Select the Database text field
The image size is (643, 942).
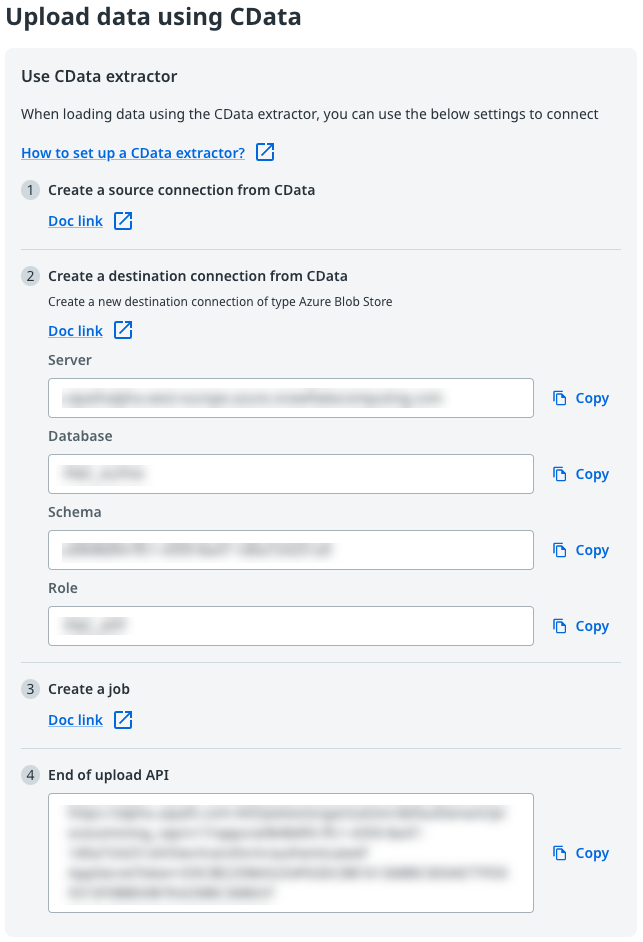pos(290,473)
